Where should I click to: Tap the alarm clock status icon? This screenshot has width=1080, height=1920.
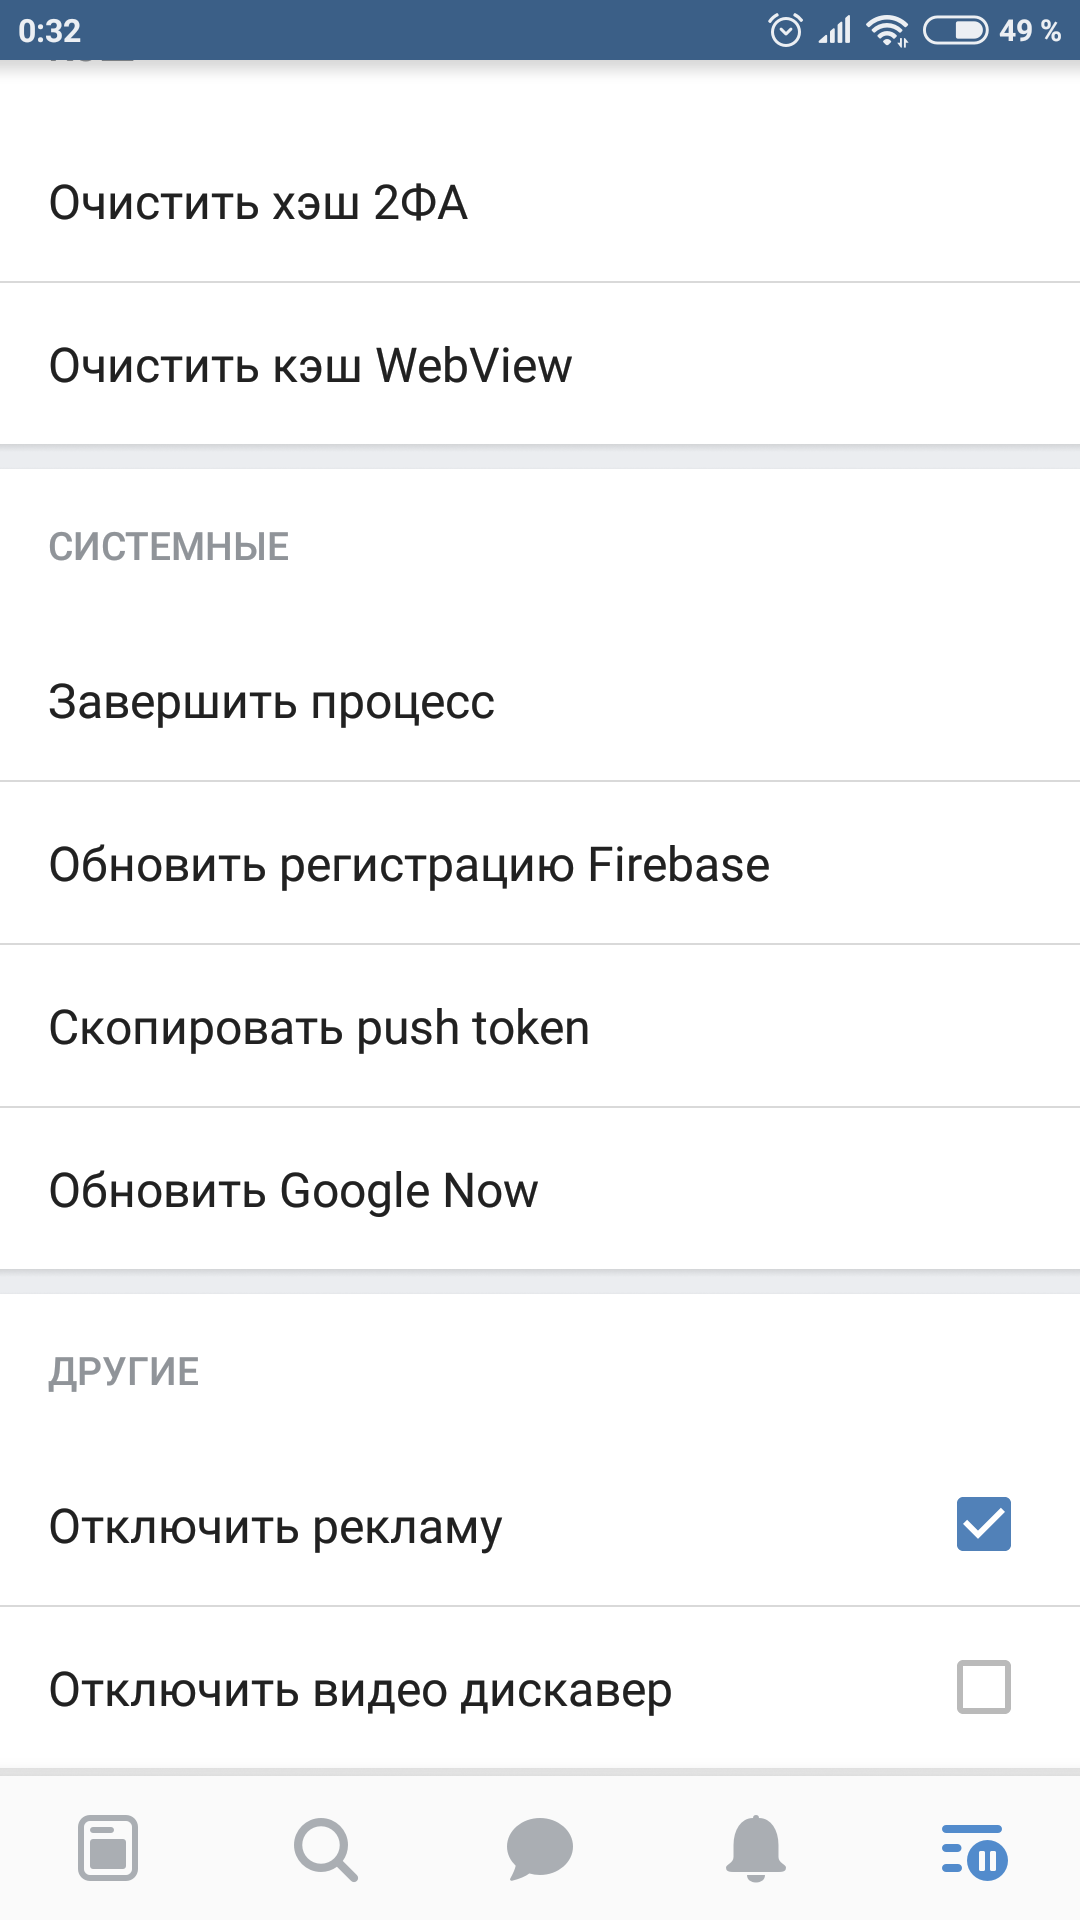click(x=785, y=30)
